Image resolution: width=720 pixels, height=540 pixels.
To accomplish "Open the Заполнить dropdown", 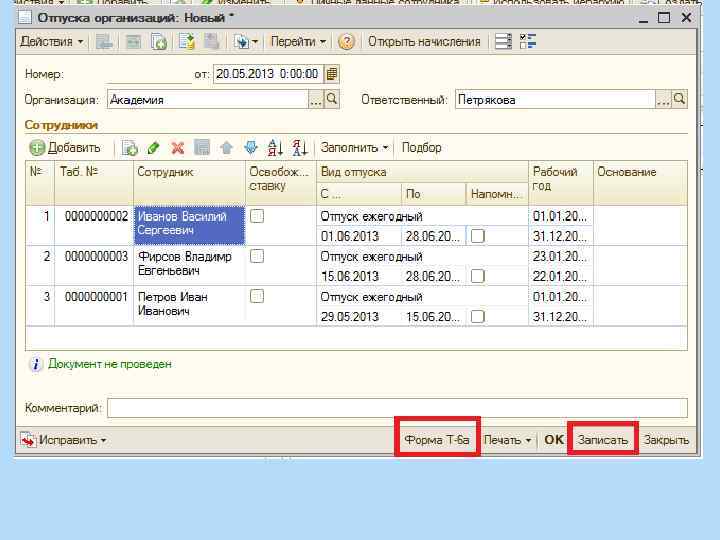I will tap(354, 148).
